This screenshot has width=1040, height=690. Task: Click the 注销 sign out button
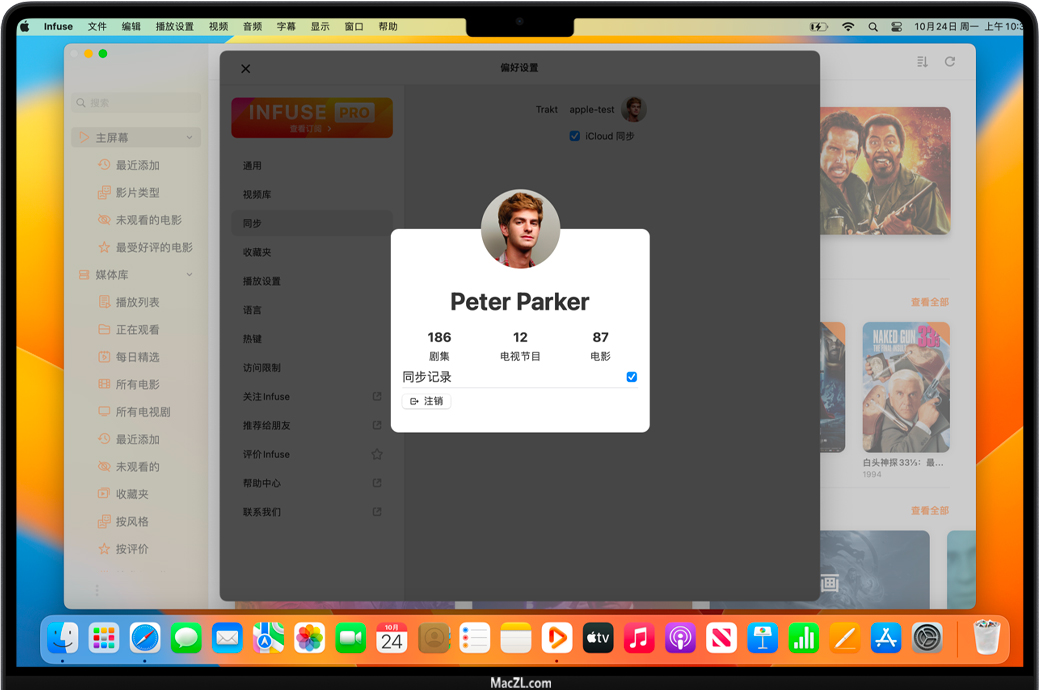pos(427,401)
